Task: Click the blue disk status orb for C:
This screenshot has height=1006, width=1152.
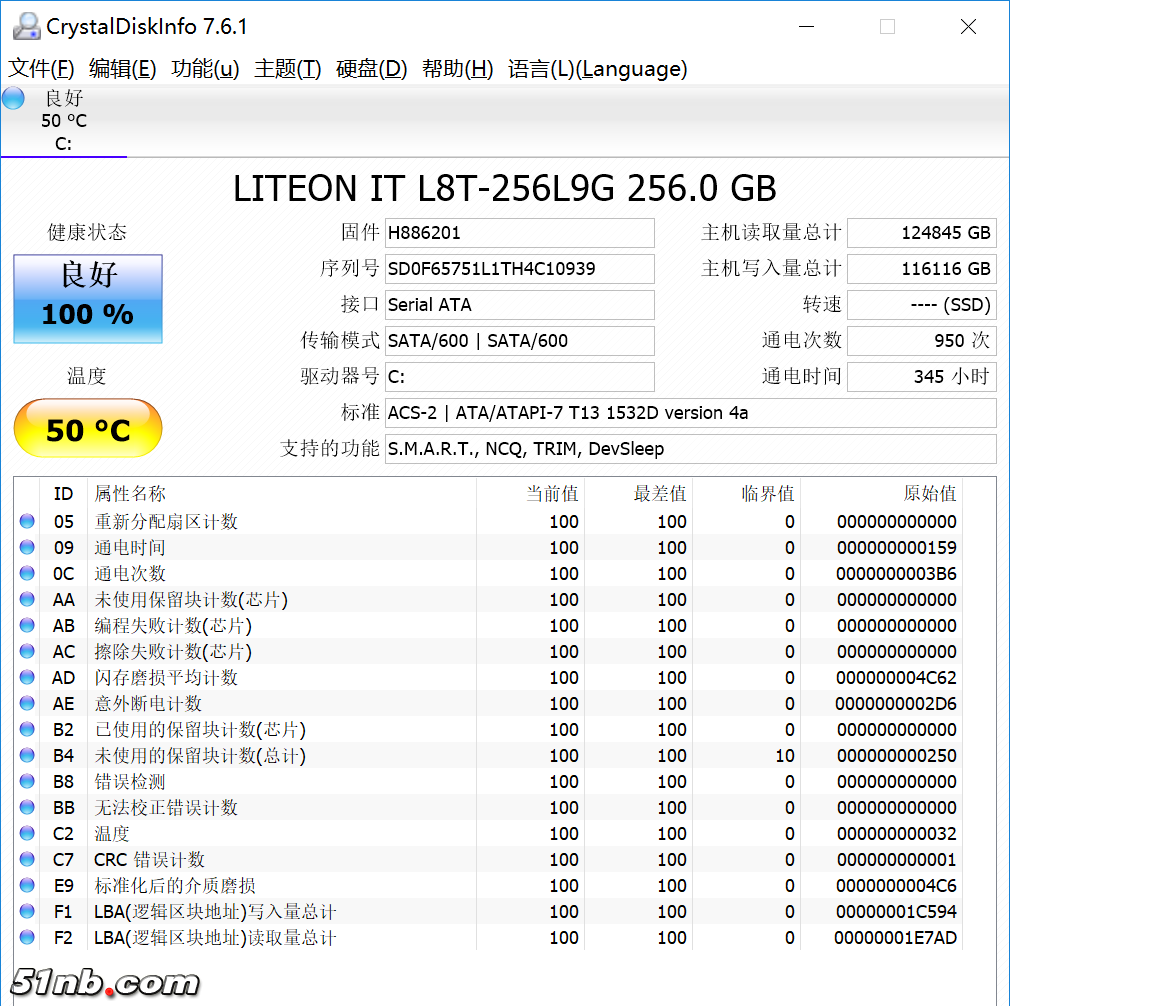Action: 13,98
